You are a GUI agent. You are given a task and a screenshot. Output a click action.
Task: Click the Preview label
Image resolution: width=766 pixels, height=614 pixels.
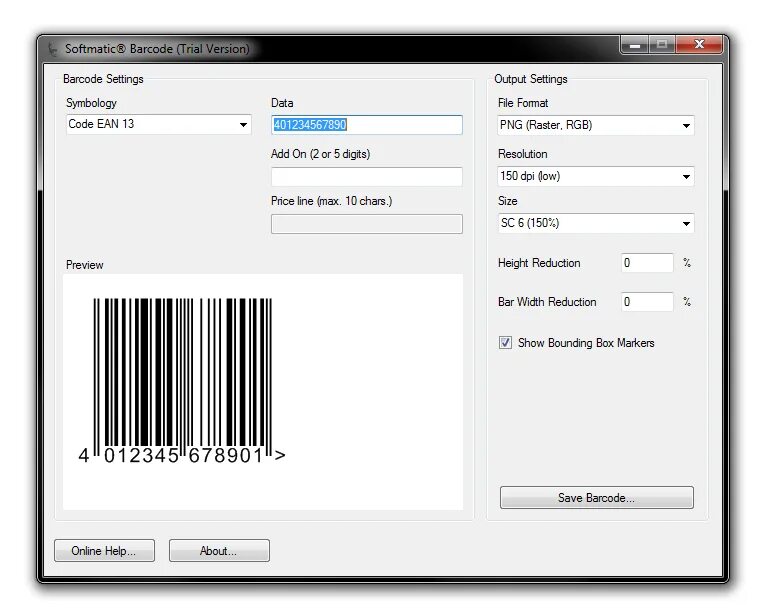click(x=85, y=265)
